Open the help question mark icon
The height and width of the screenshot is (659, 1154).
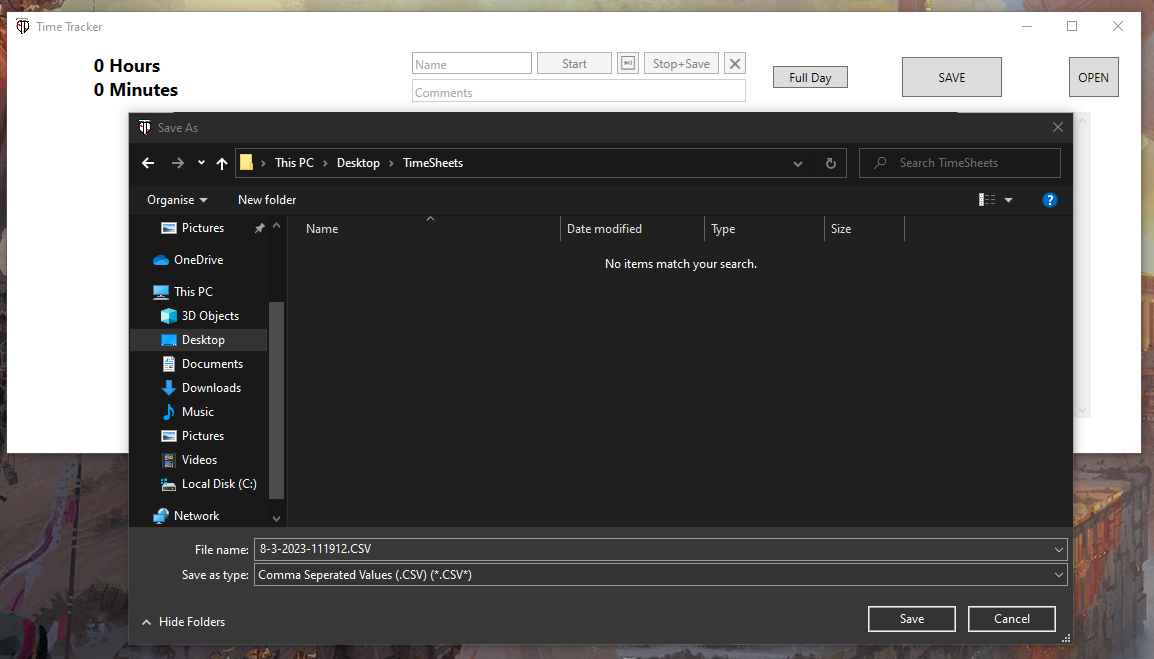tap(1049, 200)
